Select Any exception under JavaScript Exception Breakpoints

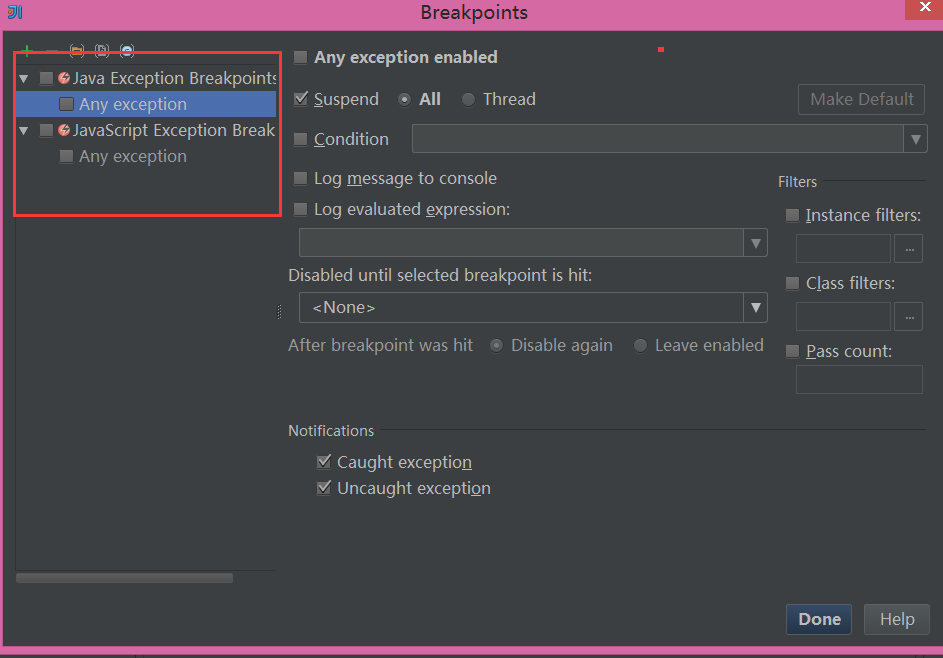click(133, 156)
